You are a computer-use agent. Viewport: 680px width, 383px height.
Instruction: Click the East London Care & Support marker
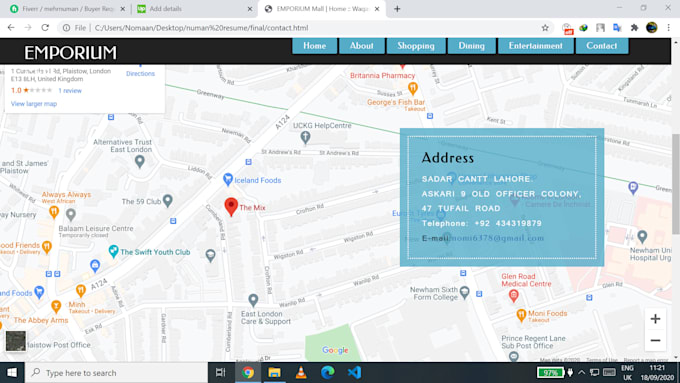[x=253, y=300]
